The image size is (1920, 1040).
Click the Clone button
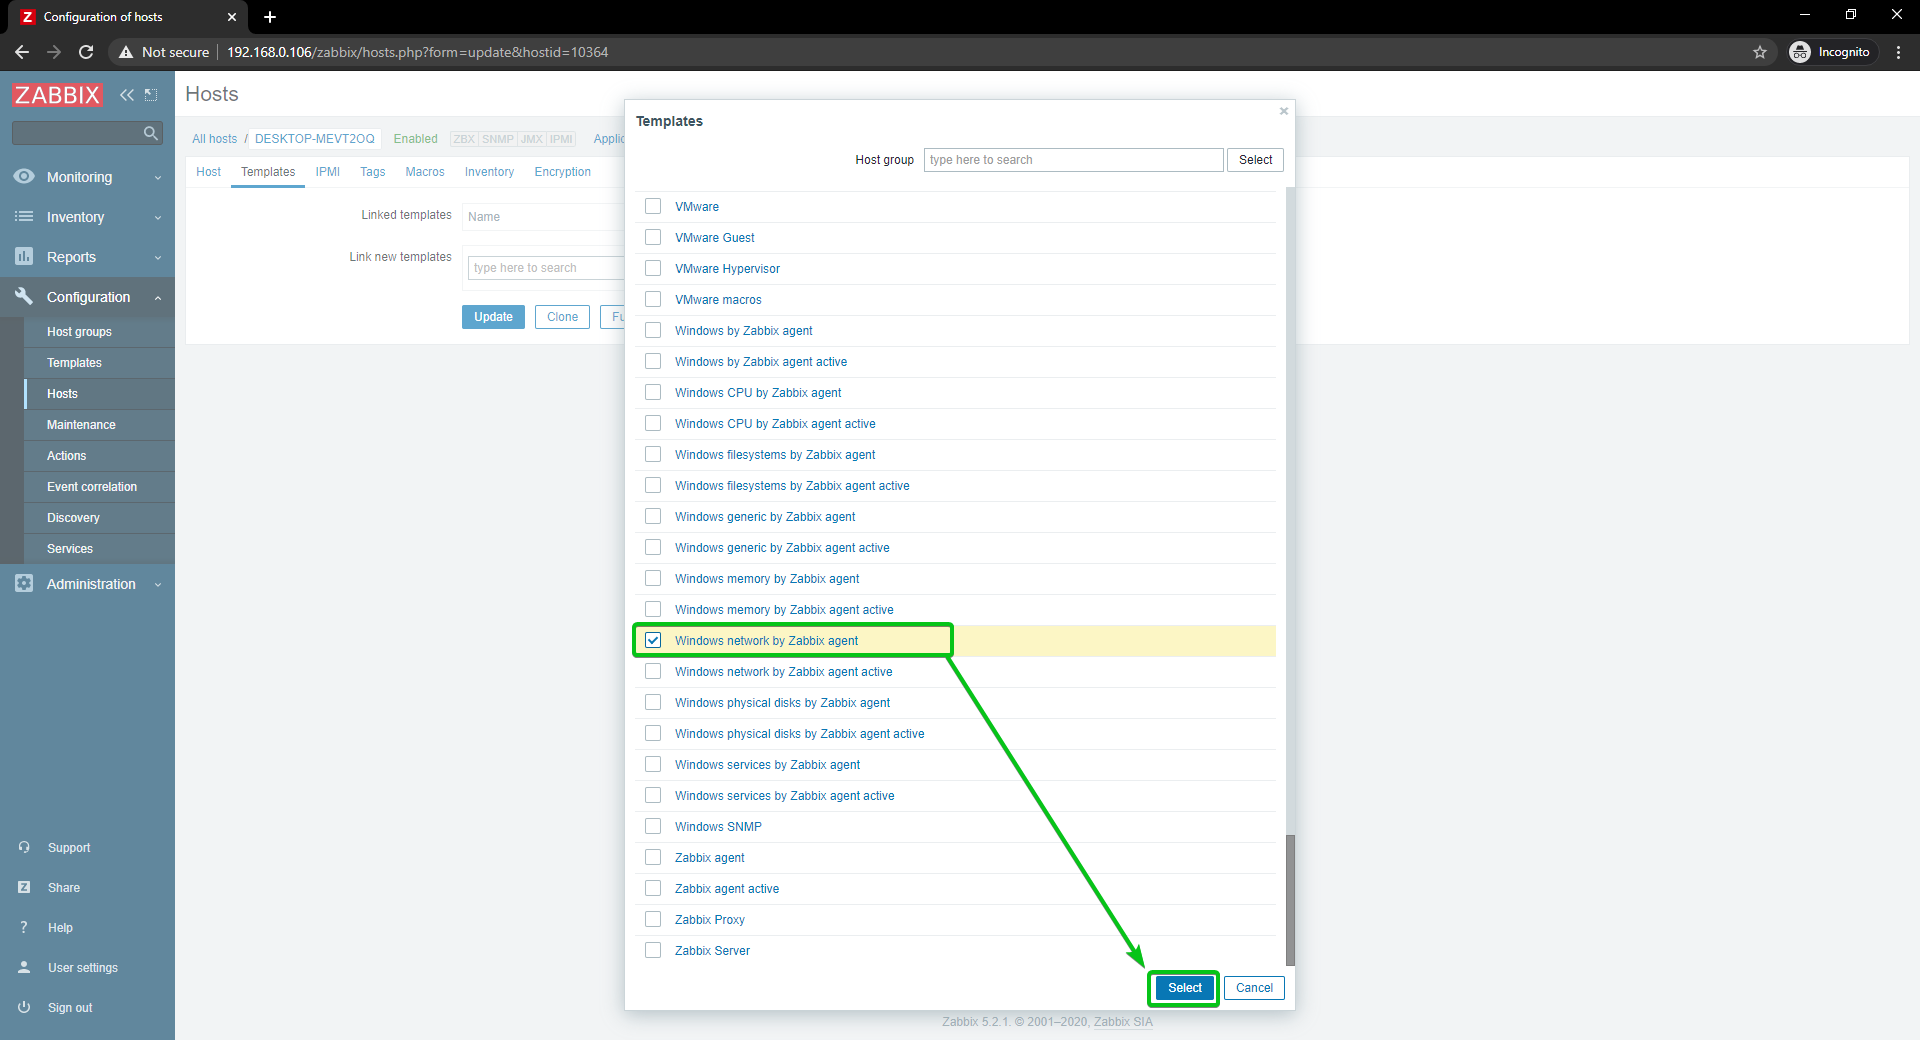tap(562, 317)
